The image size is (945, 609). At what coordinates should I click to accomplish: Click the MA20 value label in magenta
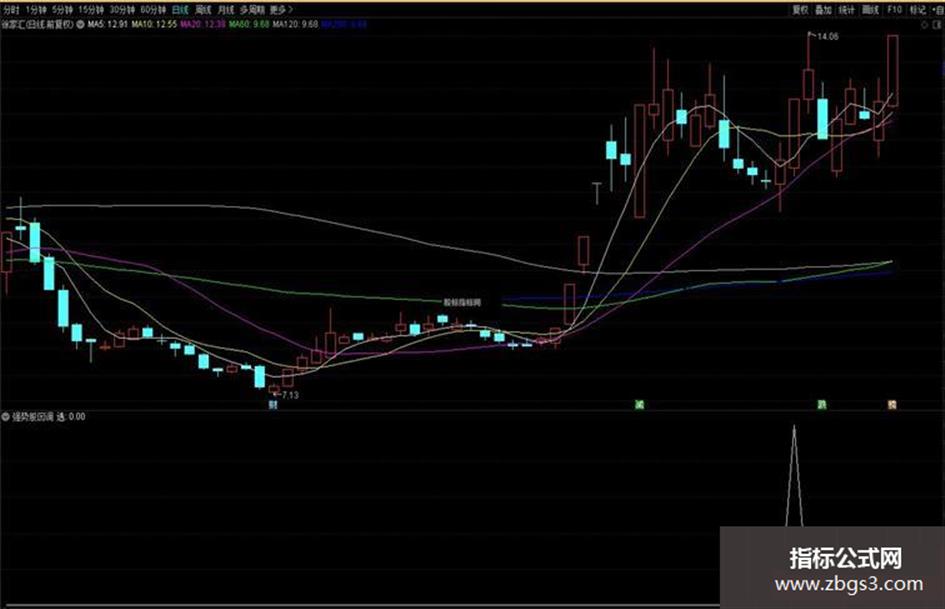pos(203,25)
